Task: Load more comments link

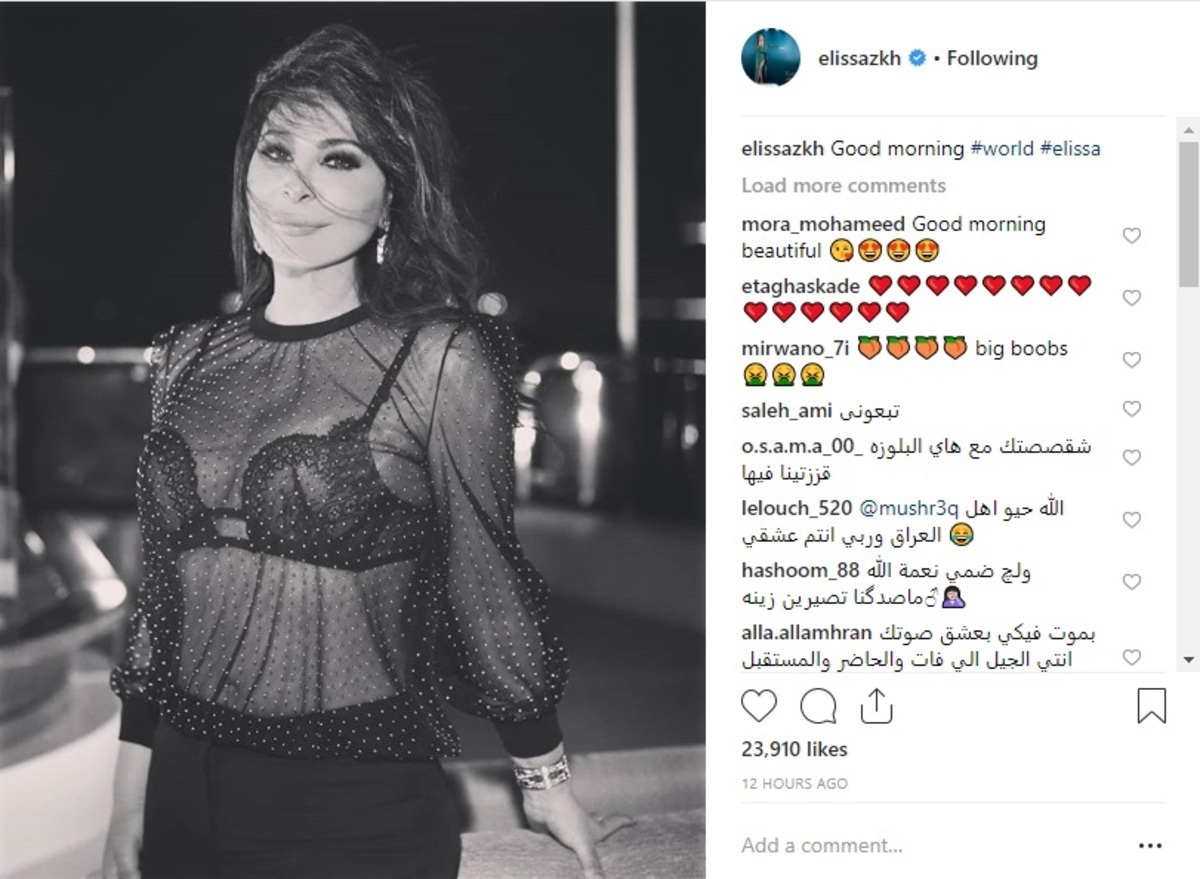Action: (843, 185)
